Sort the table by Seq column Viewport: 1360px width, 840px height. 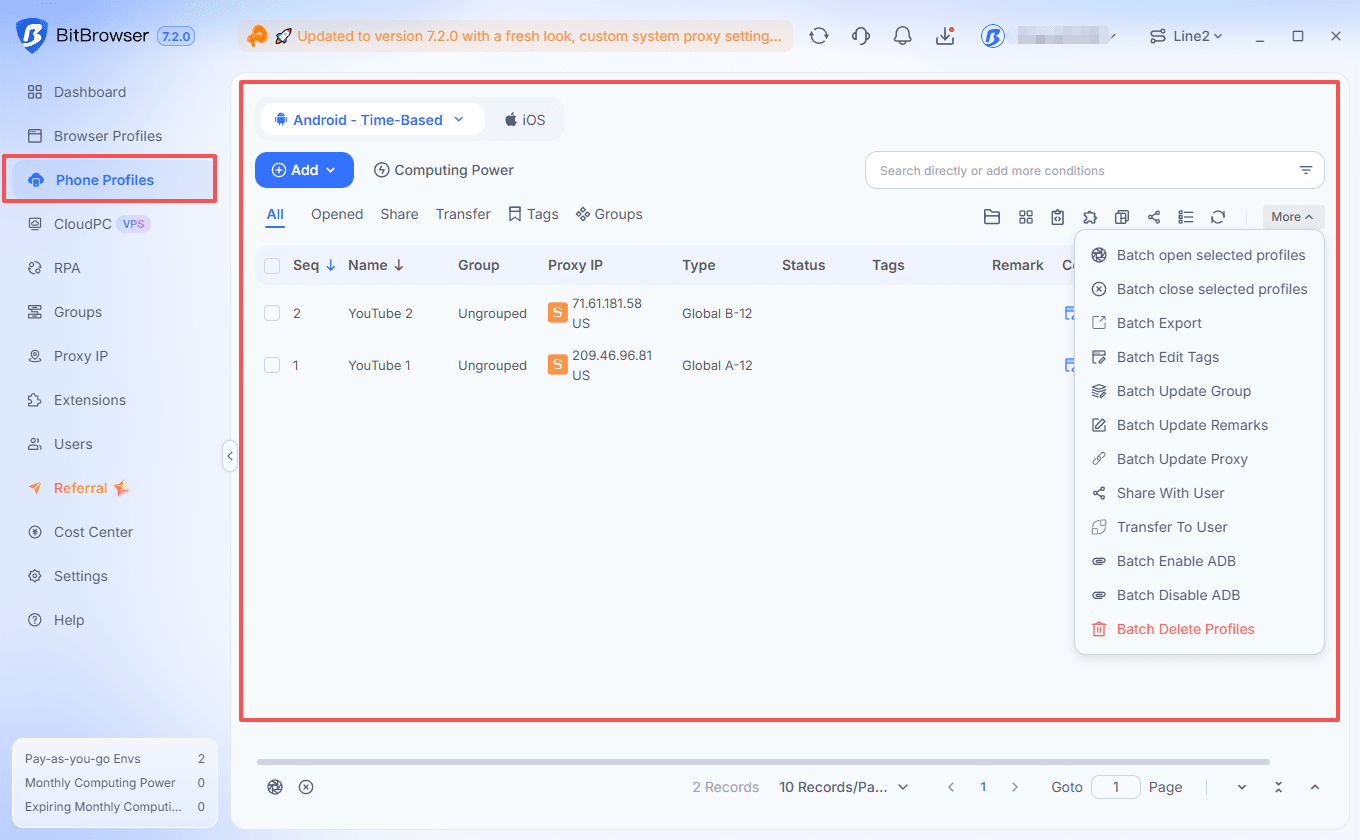(x=314, y=265)
